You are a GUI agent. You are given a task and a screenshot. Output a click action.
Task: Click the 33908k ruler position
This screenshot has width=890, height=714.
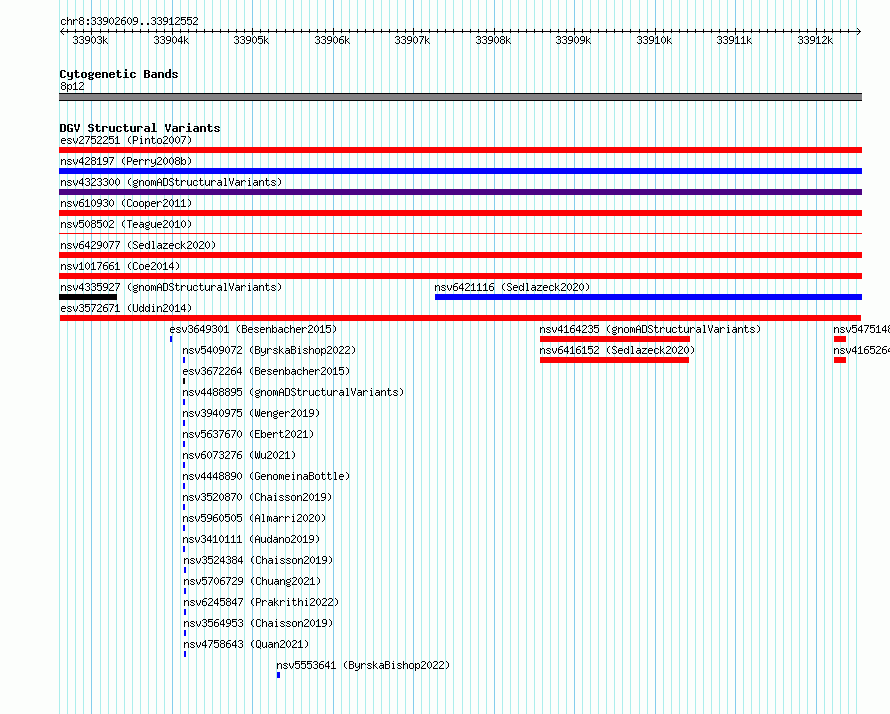click(493, 40)
